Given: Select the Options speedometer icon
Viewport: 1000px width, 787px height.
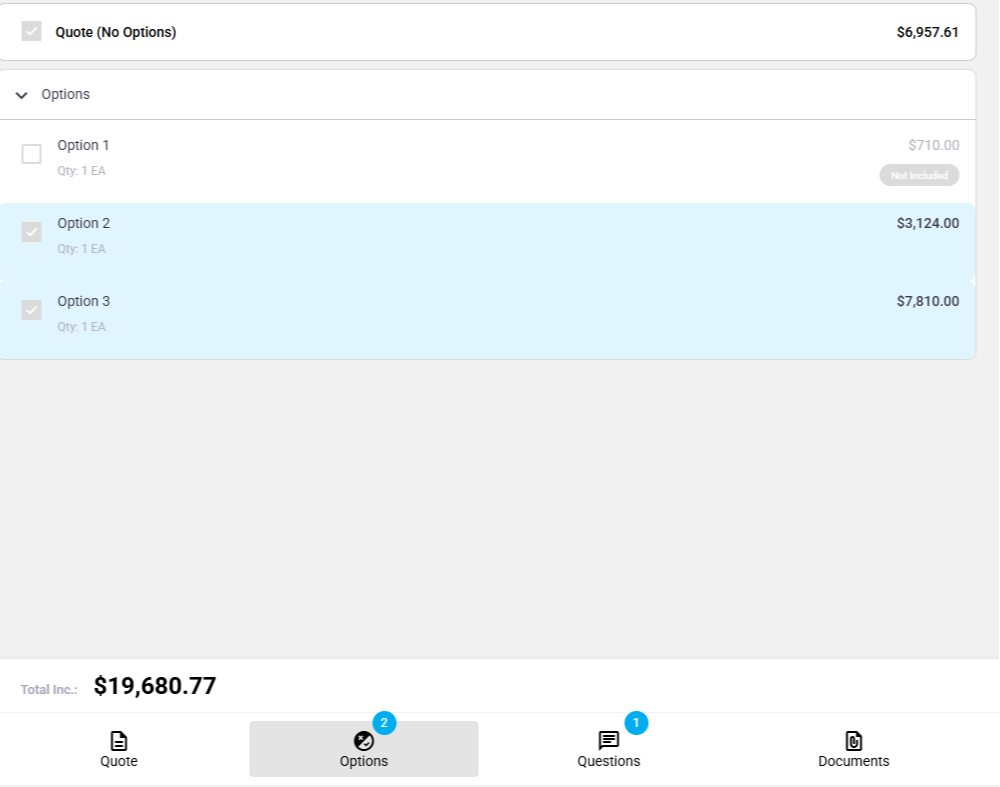Looking at the screenshot, I should [364, 741].
